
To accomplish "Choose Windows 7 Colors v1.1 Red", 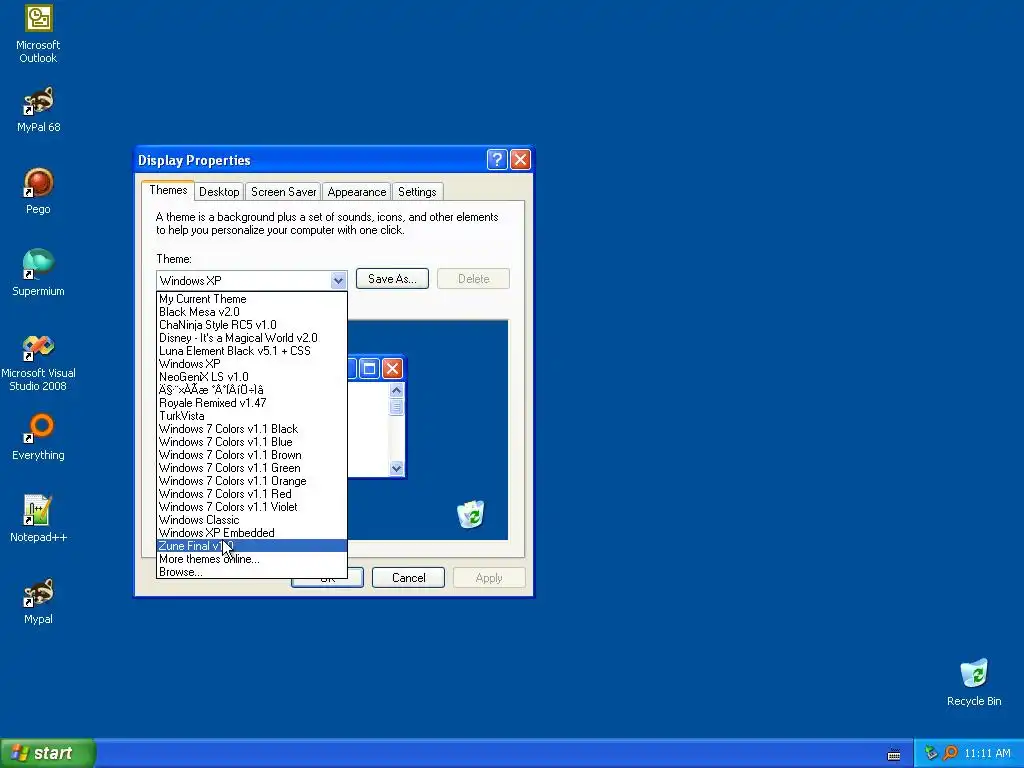I will coord(251,494).
